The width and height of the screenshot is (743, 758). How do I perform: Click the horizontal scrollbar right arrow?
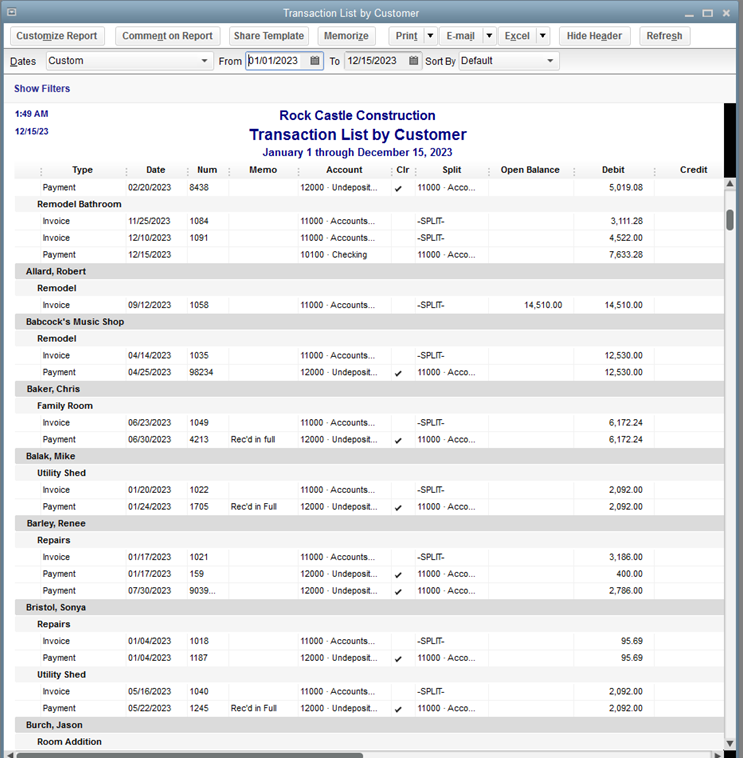[718, 755]
